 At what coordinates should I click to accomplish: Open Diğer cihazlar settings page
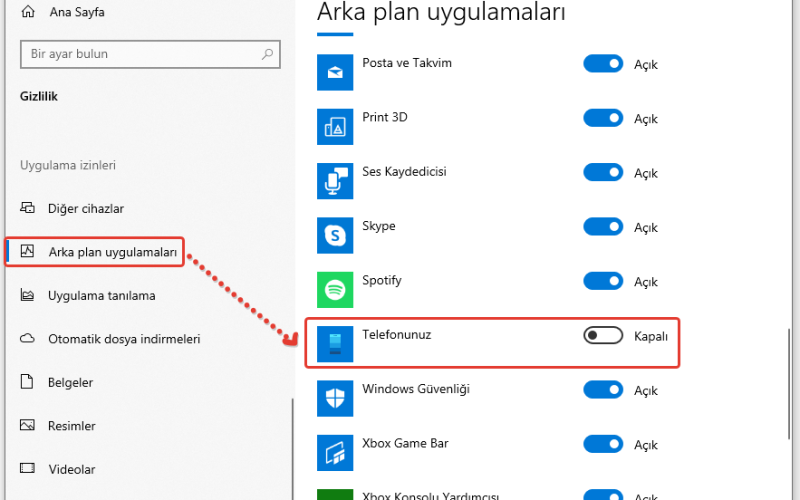tap(86, 208)
